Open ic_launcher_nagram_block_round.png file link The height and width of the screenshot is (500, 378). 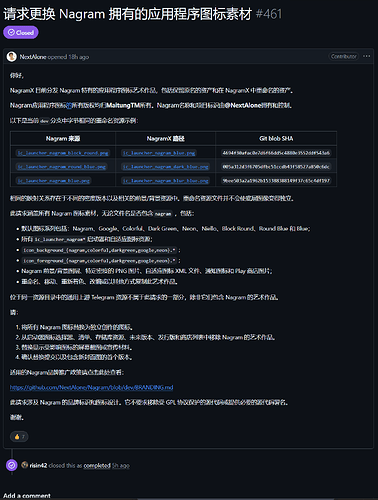(x=63, y=153)
